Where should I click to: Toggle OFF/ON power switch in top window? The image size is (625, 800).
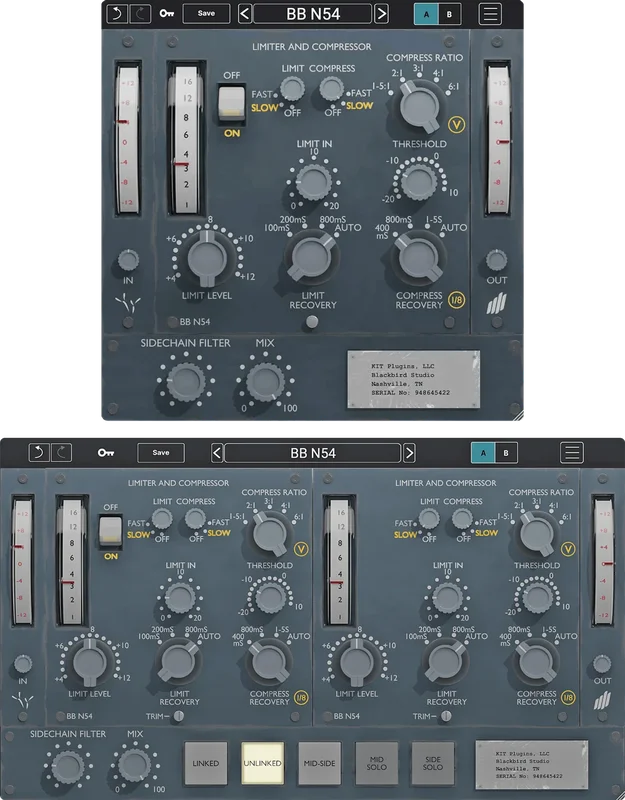[232, 103]
